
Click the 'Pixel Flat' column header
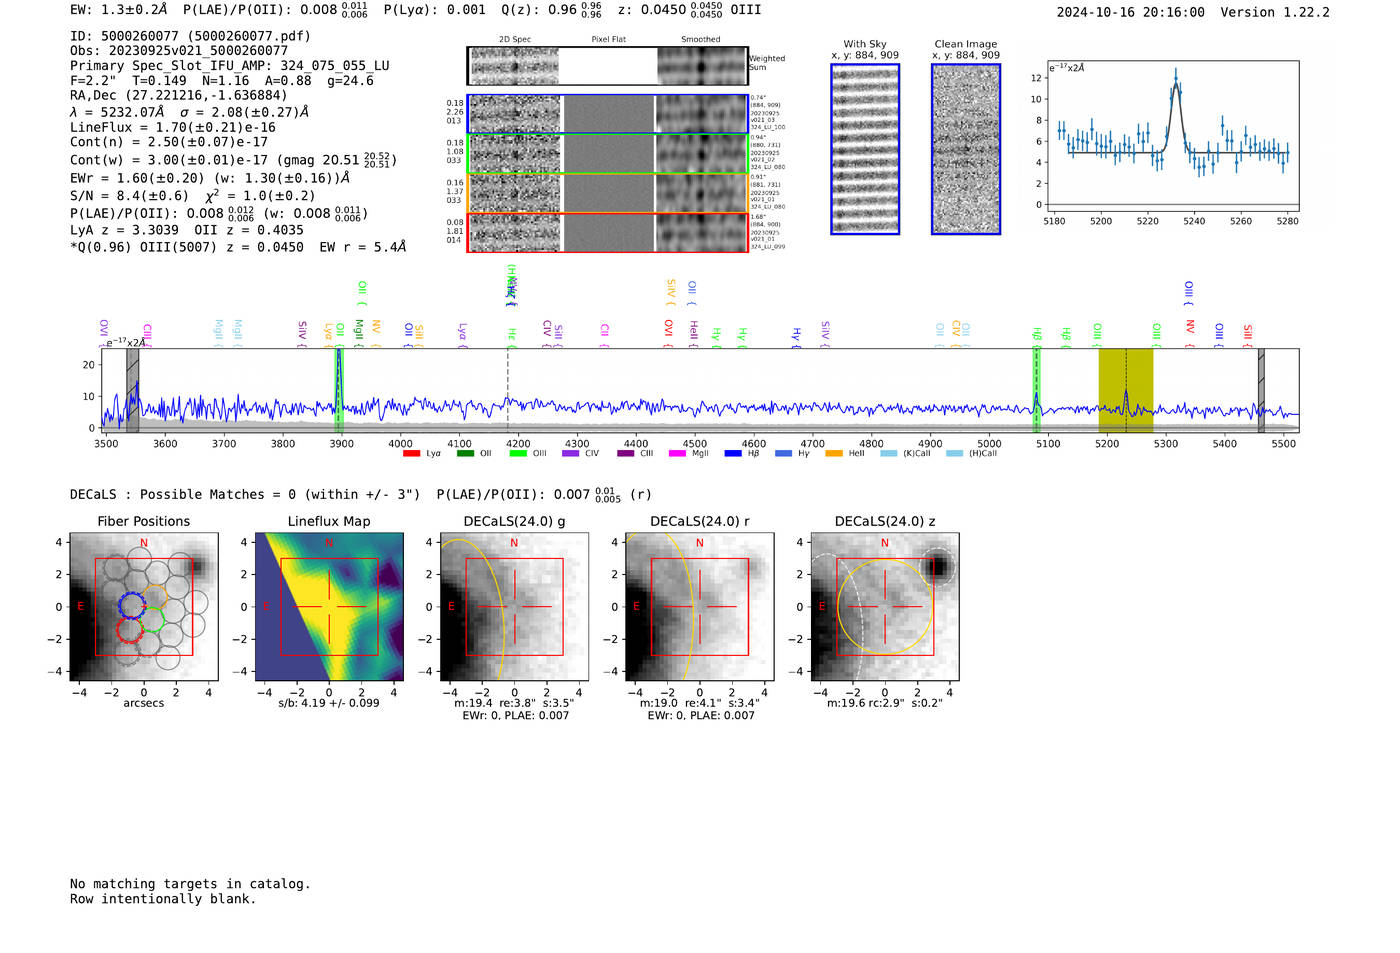[x=608, y=40]
